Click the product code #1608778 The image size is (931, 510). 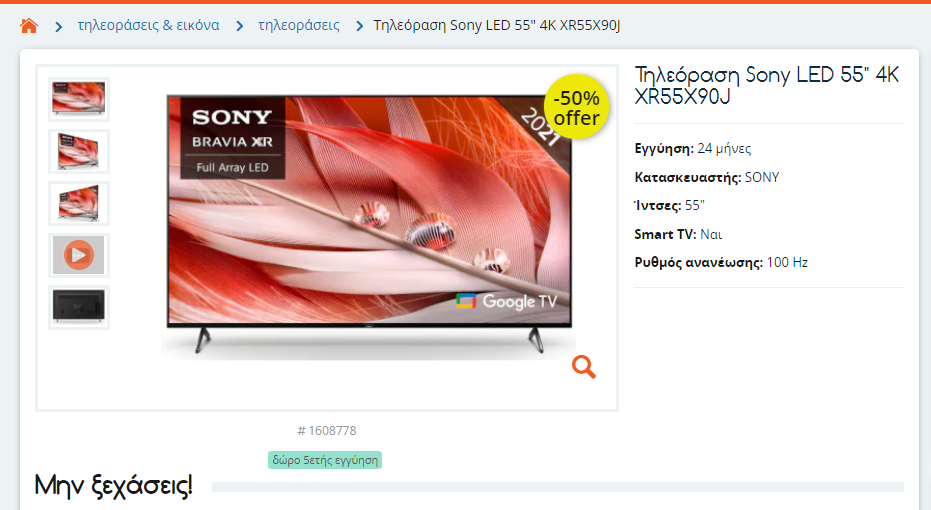coord(327,430)
